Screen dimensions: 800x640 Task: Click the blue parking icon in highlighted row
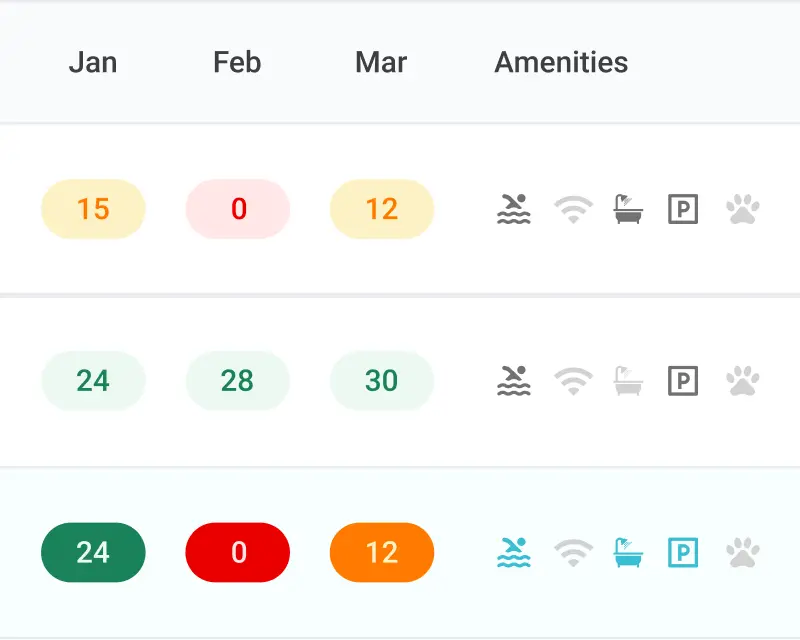(x=683, y=552)
